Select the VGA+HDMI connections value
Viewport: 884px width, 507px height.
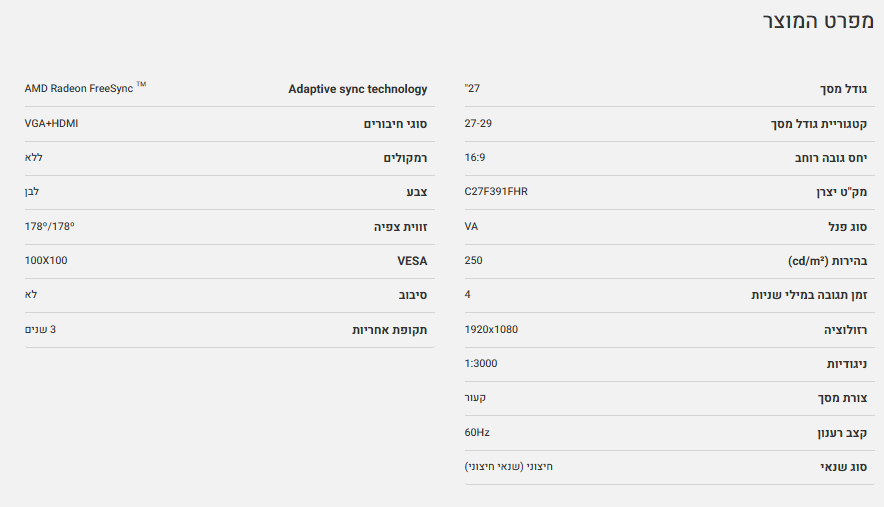click(51, 123)
